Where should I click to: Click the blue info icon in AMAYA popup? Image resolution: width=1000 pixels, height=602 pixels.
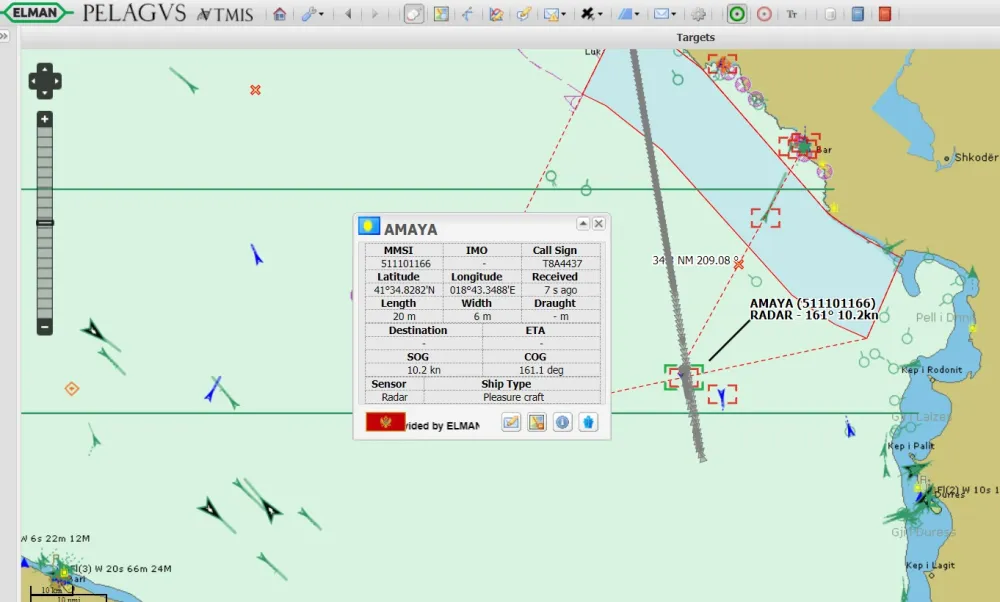[x=563, y=422]
